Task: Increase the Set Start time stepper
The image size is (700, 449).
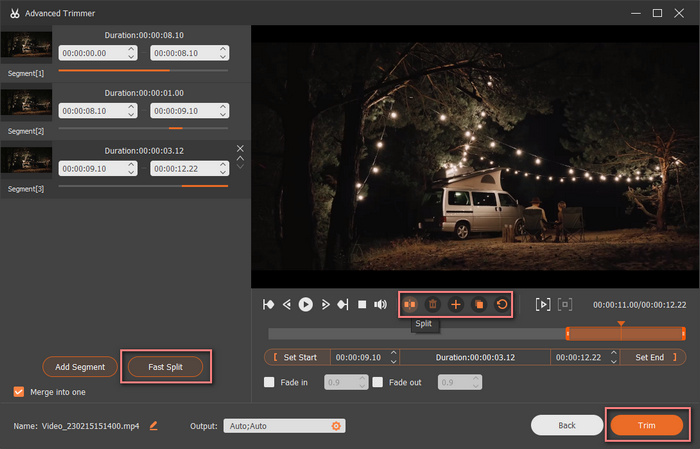Action: [393, 353]
